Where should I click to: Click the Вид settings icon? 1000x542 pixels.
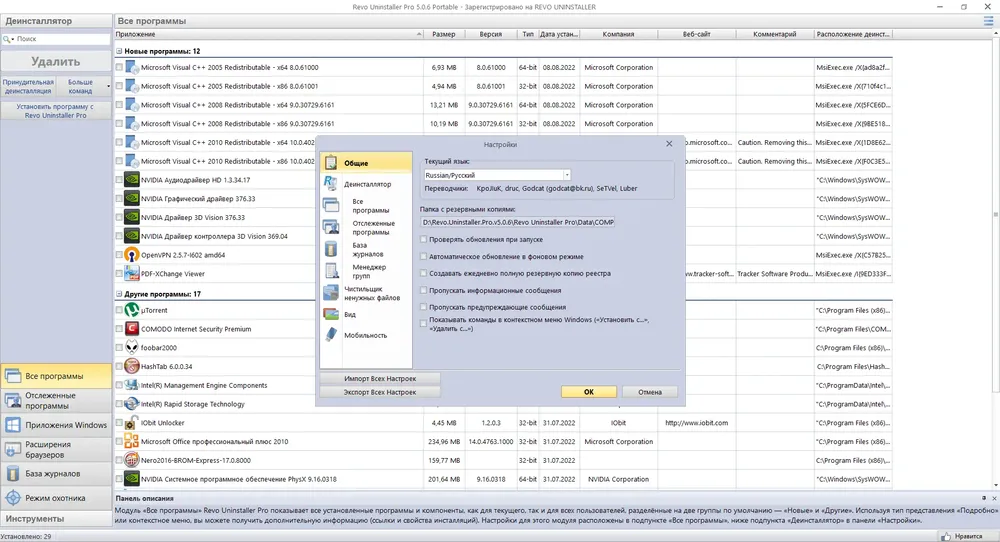click(331, 314)
